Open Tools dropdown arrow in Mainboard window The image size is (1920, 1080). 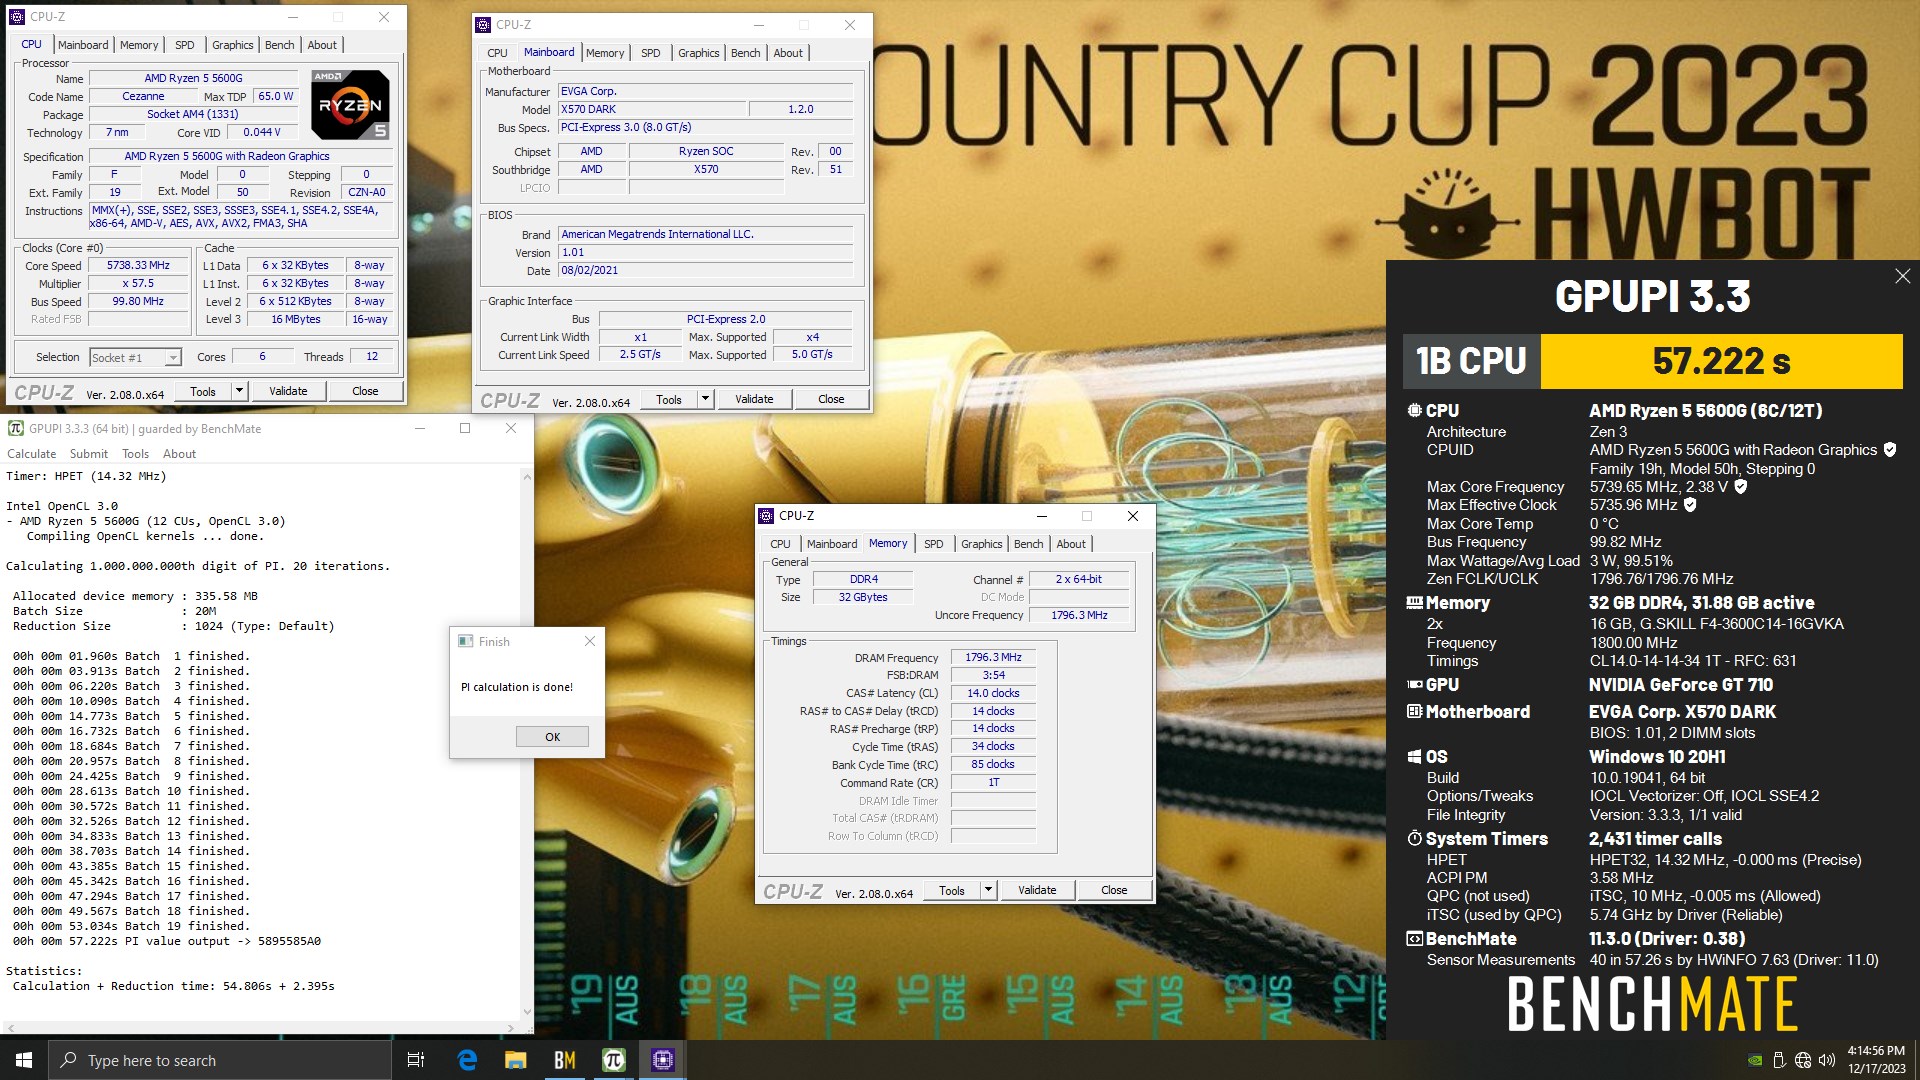pyautogui.click(x=705, y=399)
